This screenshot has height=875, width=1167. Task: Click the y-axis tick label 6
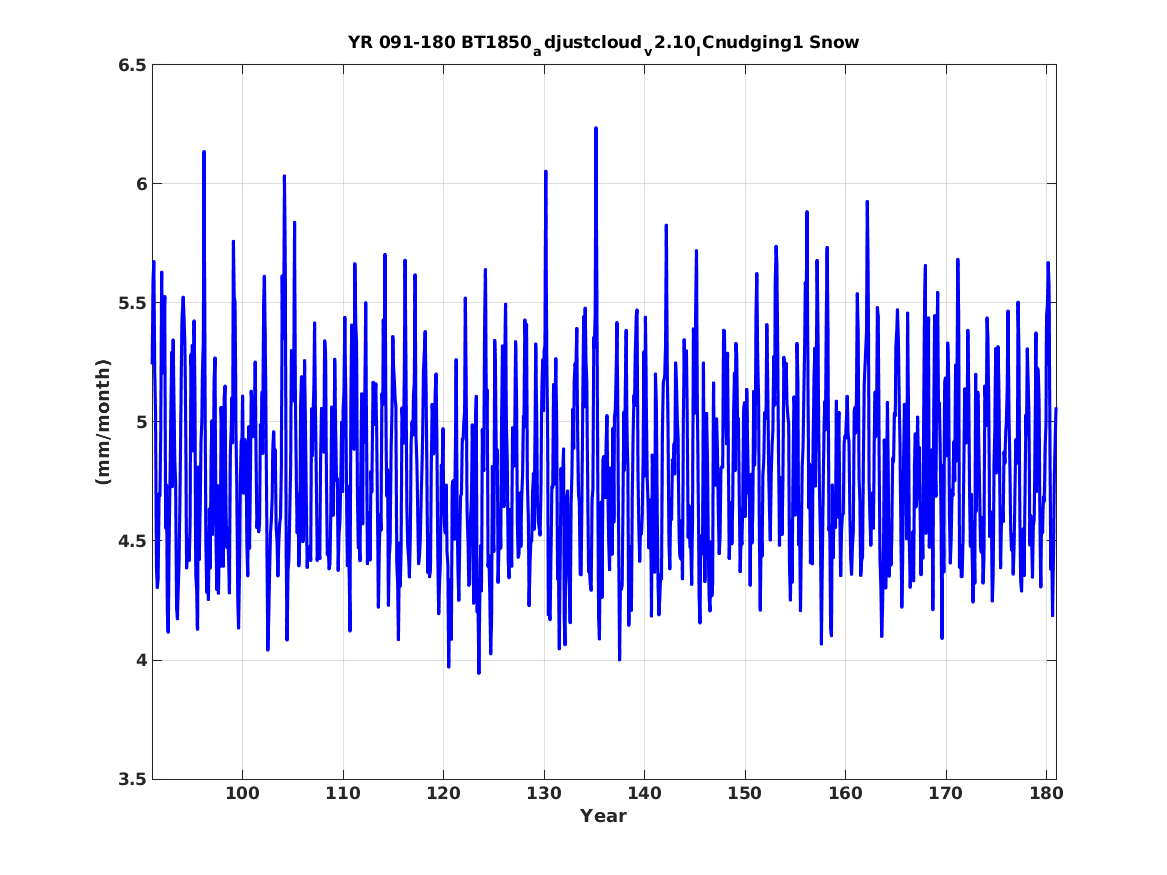click(141, 184)
